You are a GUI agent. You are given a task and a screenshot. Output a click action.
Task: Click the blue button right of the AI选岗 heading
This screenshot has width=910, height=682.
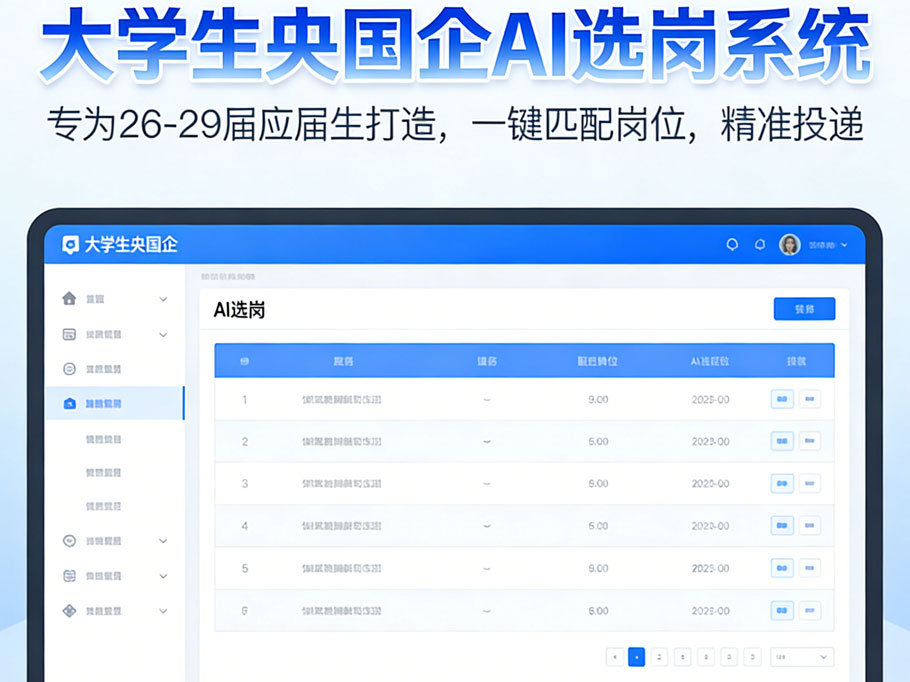[x=804, y=309]
